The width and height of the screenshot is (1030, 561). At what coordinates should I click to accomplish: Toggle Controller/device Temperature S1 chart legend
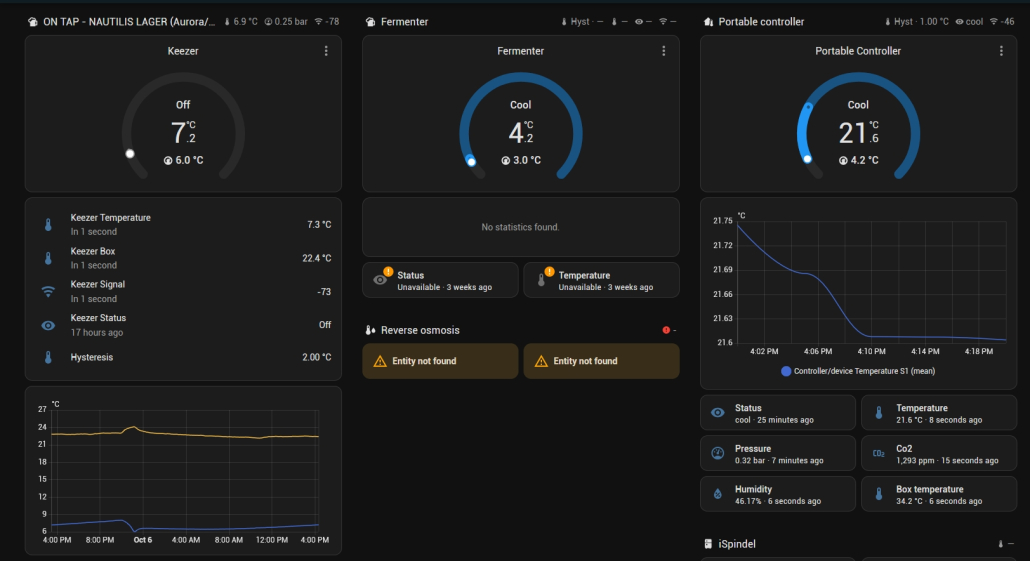point(857,371)
